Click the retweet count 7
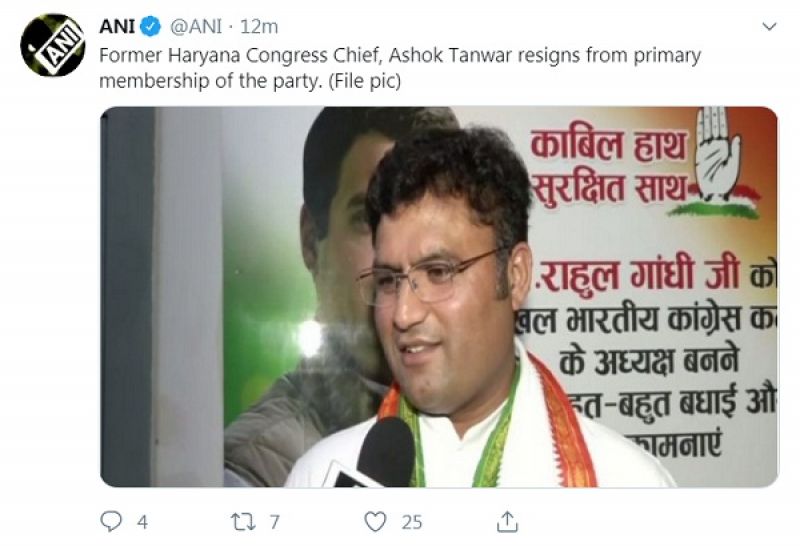 coord(275,522)
